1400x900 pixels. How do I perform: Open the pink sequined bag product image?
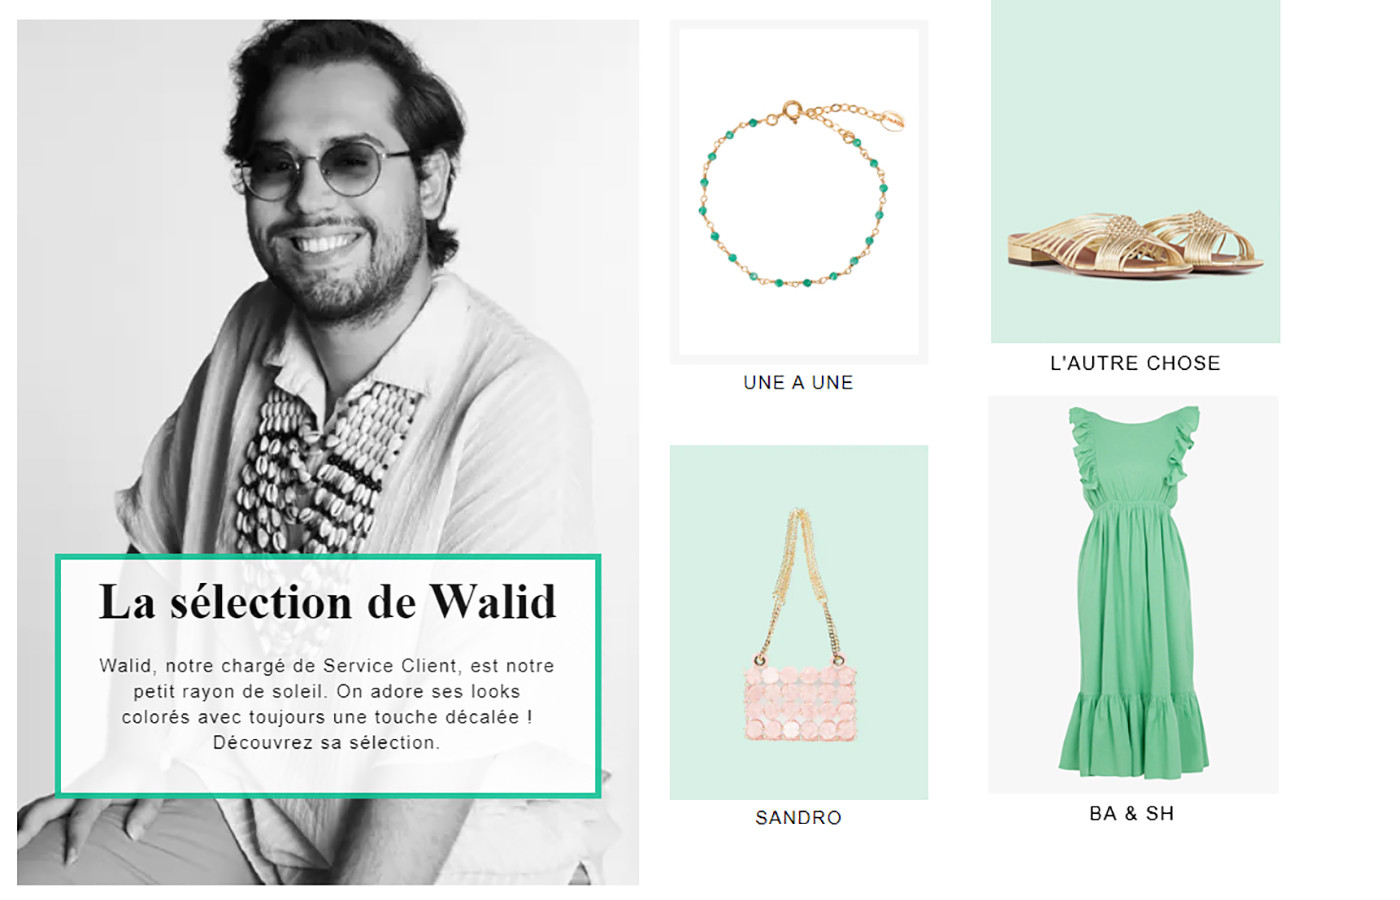799,622
